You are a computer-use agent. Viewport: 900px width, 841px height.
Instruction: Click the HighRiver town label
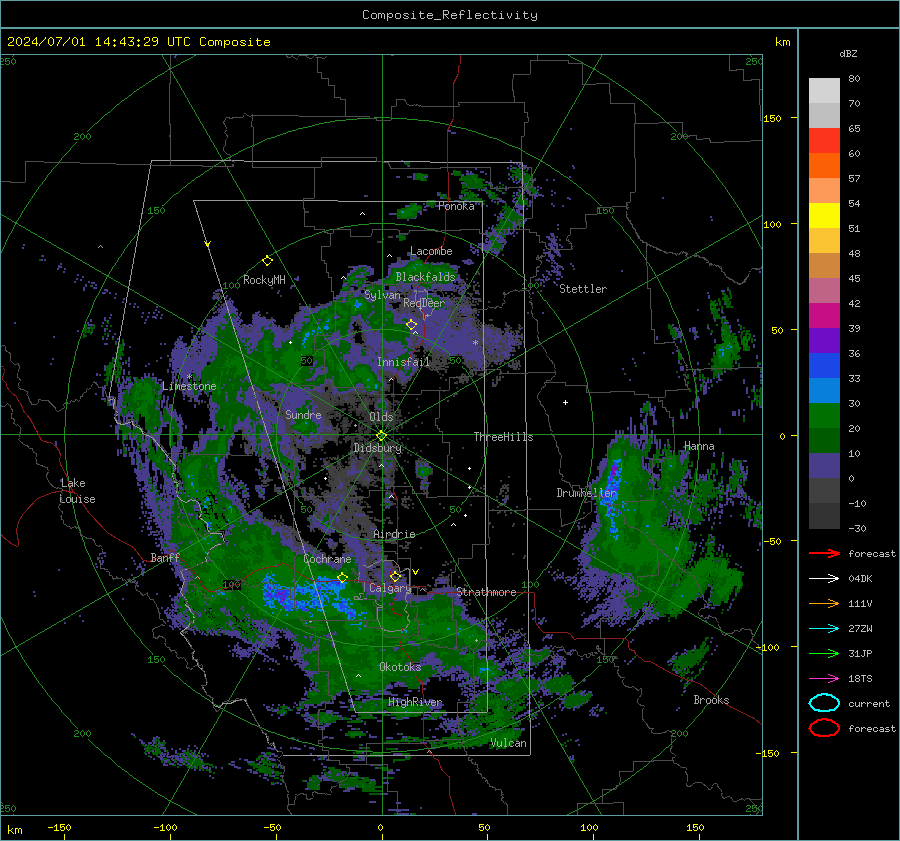tap(415, 702)
